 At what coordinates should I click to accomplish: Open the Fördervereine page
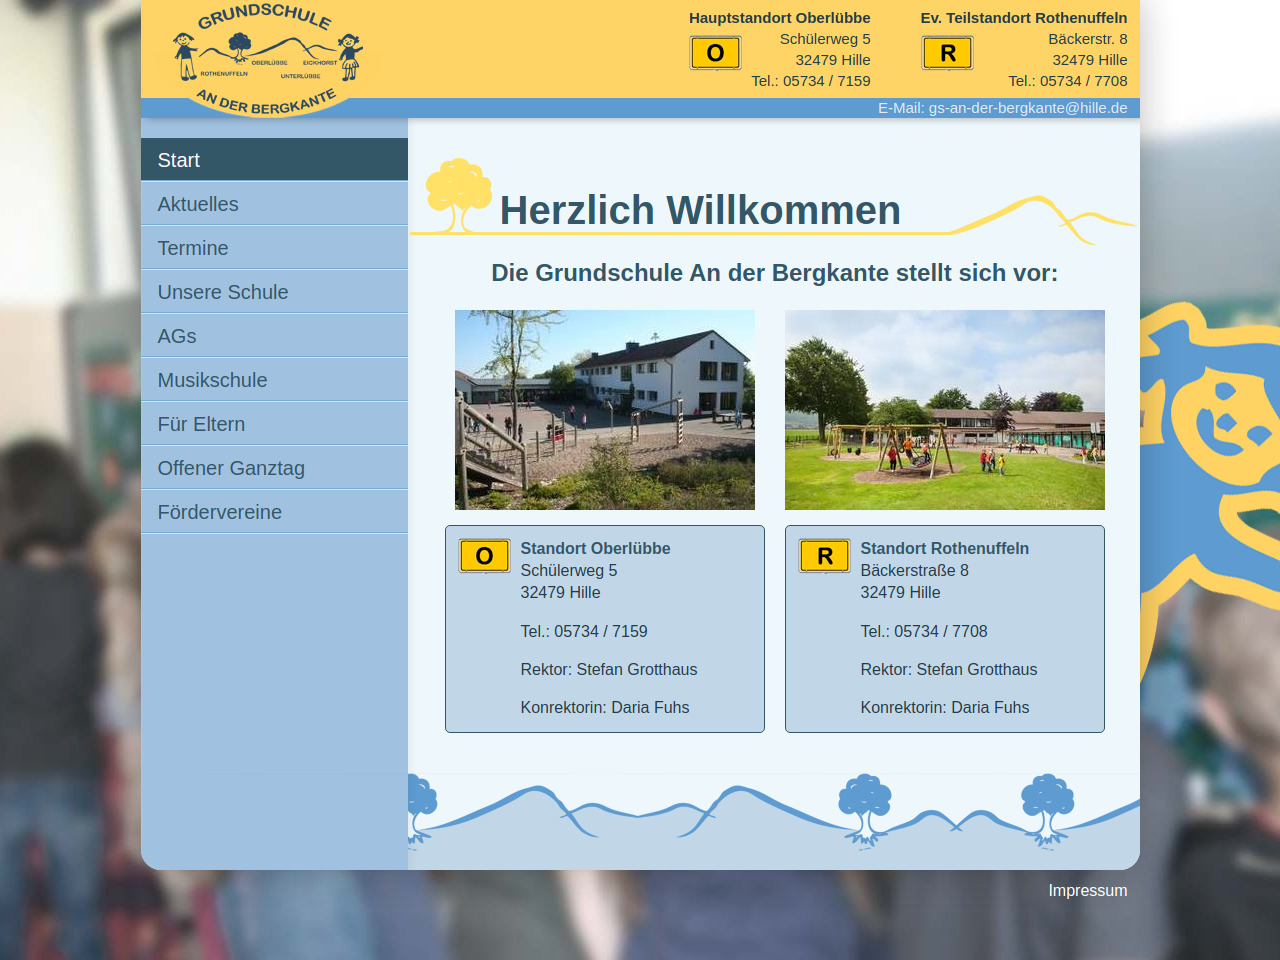pos(274,512)
